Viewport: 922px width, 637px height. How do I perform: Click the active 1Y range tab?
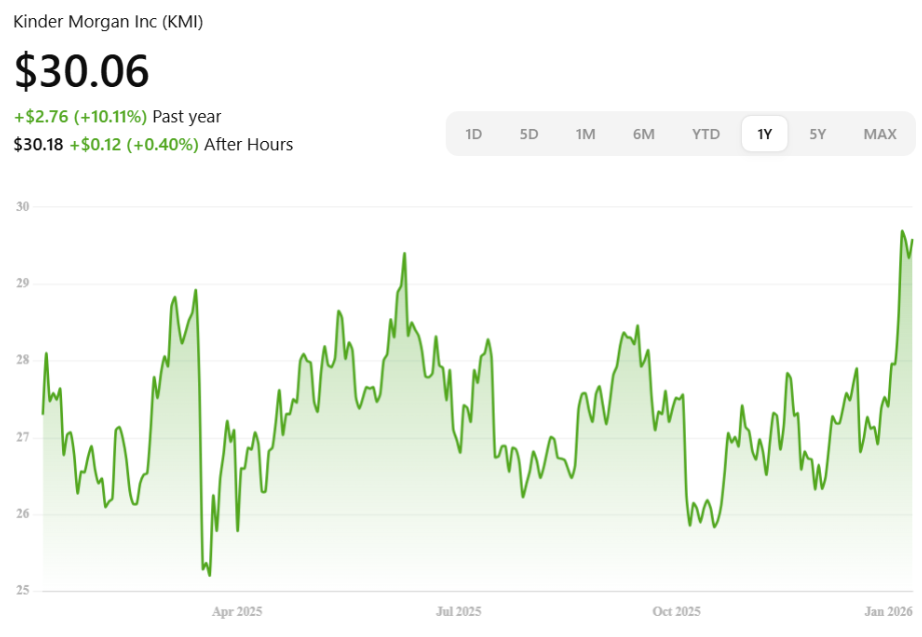tap(764, 134)
